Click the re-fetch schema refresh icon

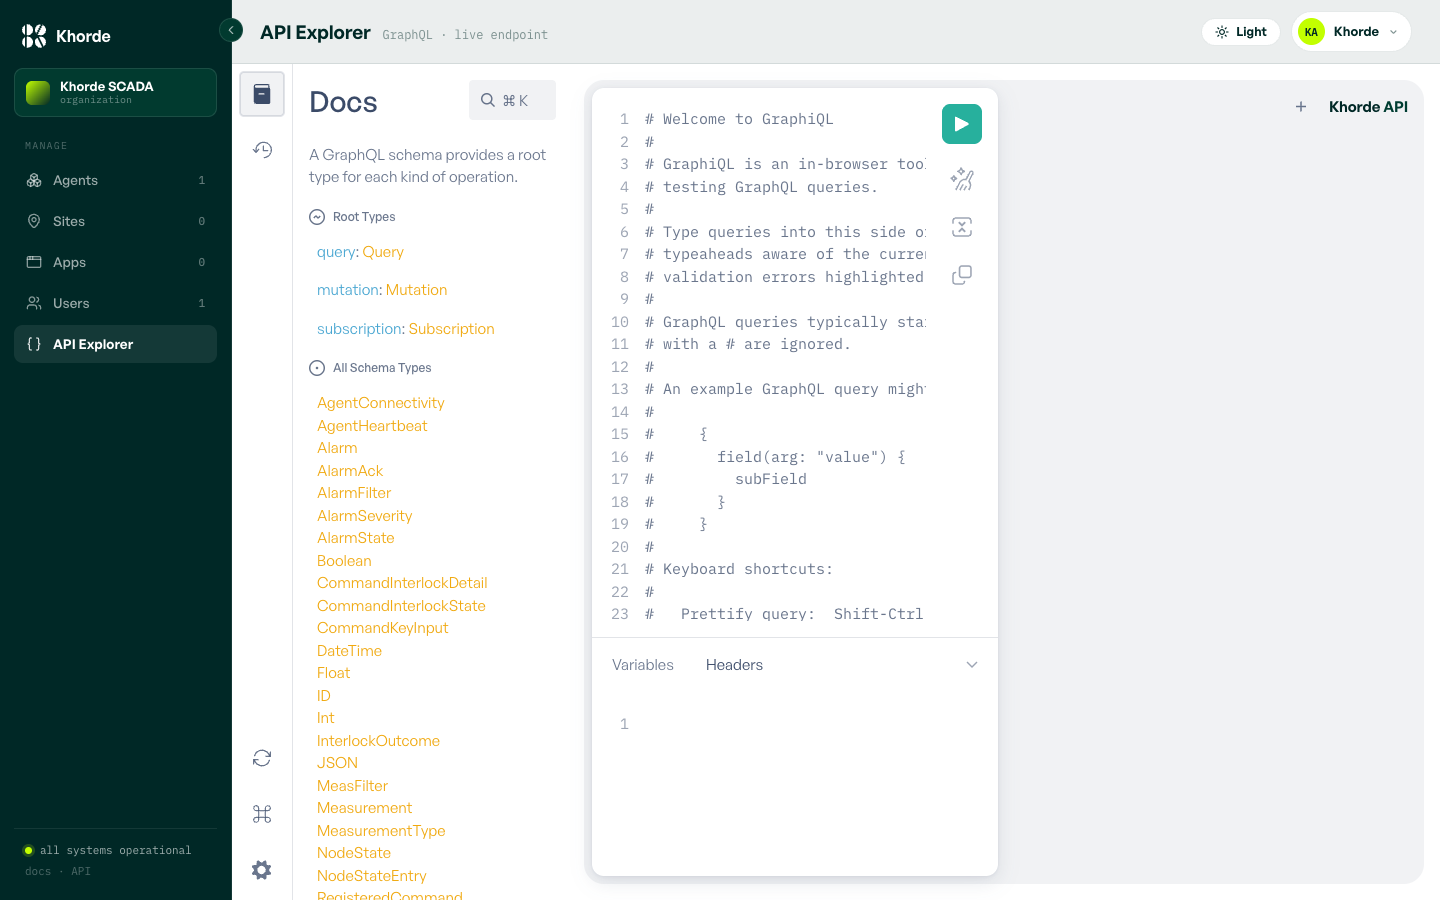click(262, 758)
